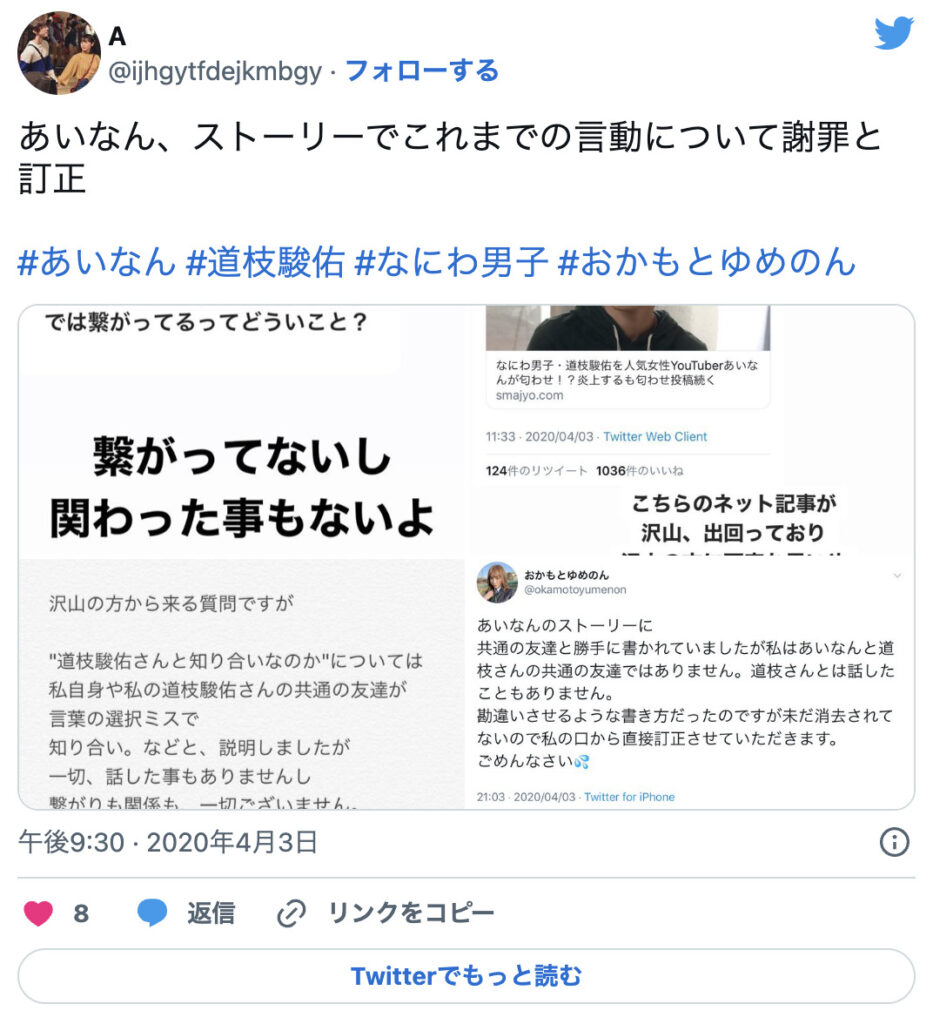Open the tweet timestamp 午後9:30 · 2020年4月3日
The image size is (933, 1024).
tap(168, 842)
